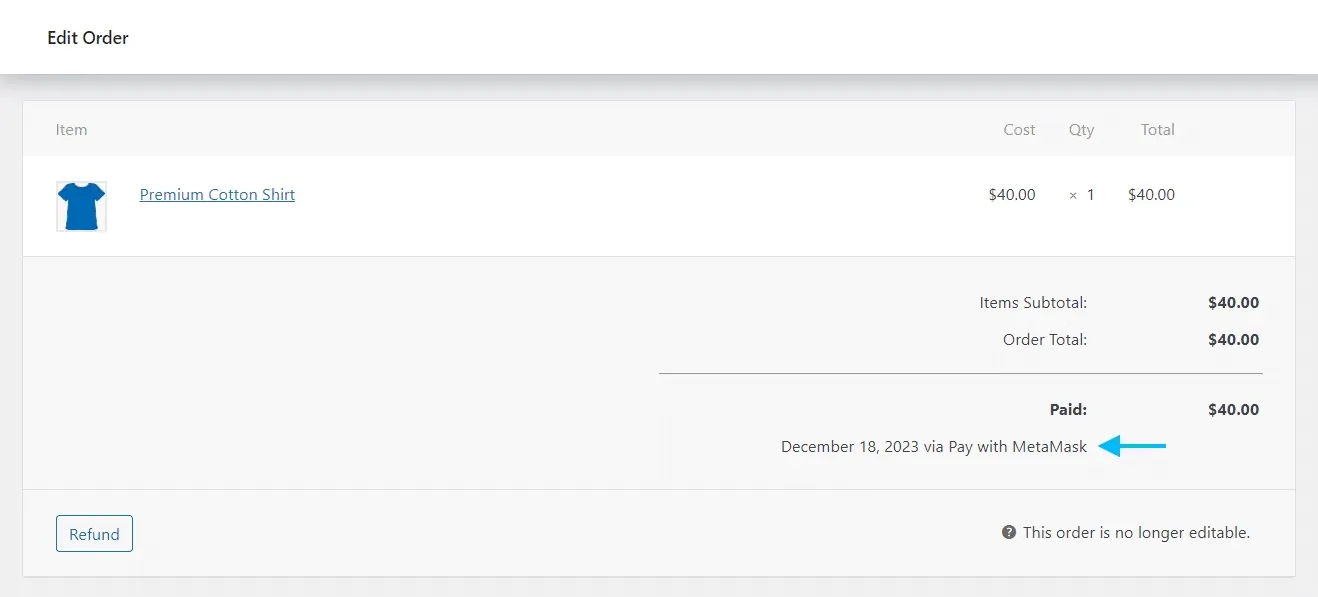
Task: Click the Refund button
Action: [x=94, y=533]
